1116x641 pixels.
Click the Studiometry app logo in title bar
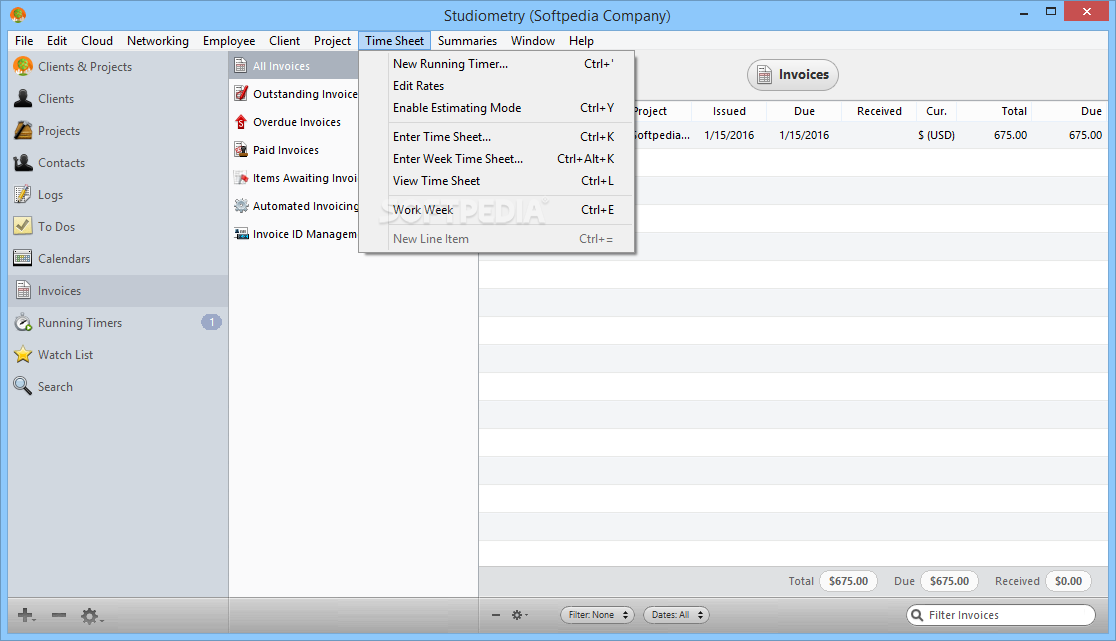(x=18, y=14)
